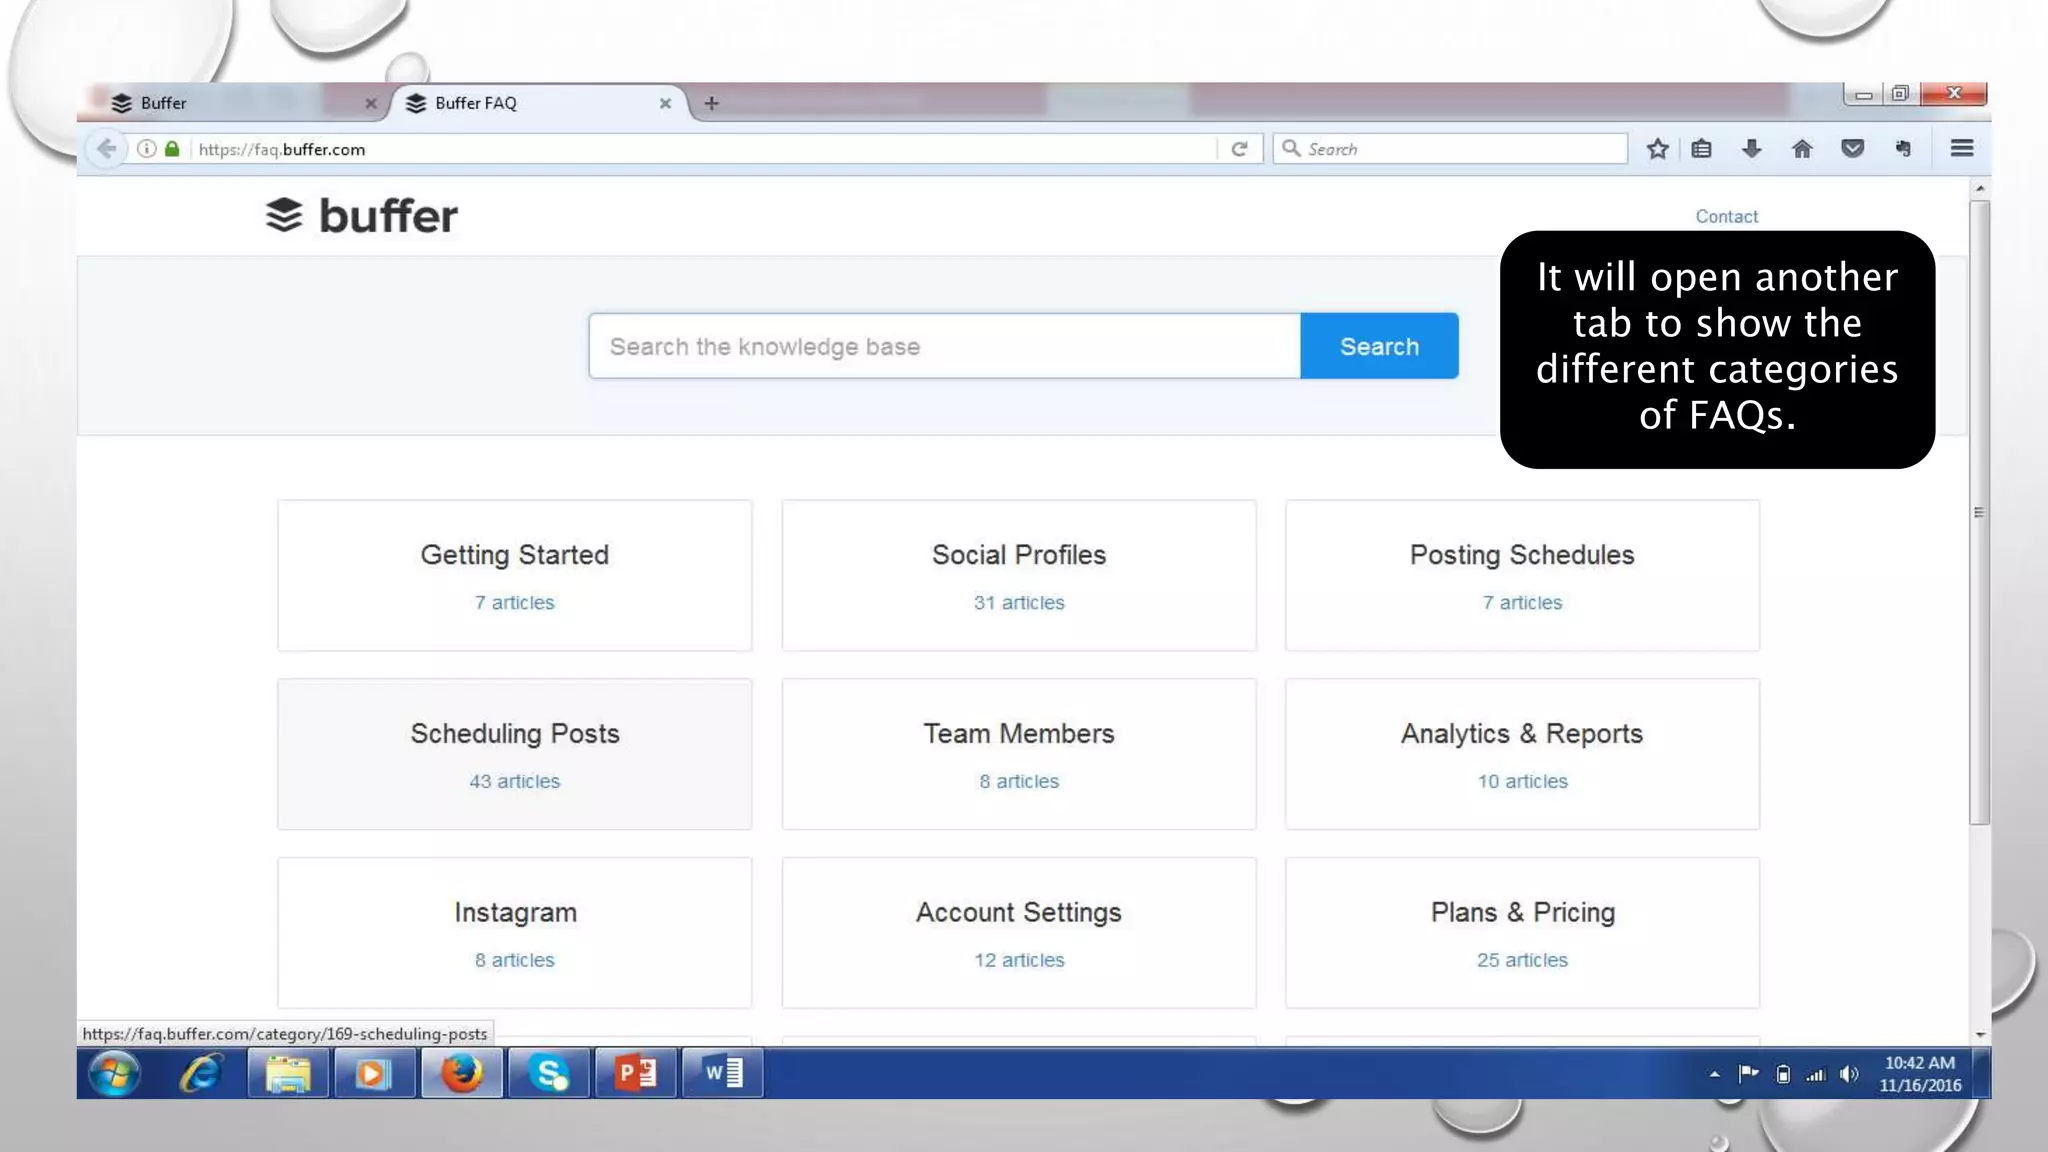
Task: Open the Account Settings category
Action: 1018,933
